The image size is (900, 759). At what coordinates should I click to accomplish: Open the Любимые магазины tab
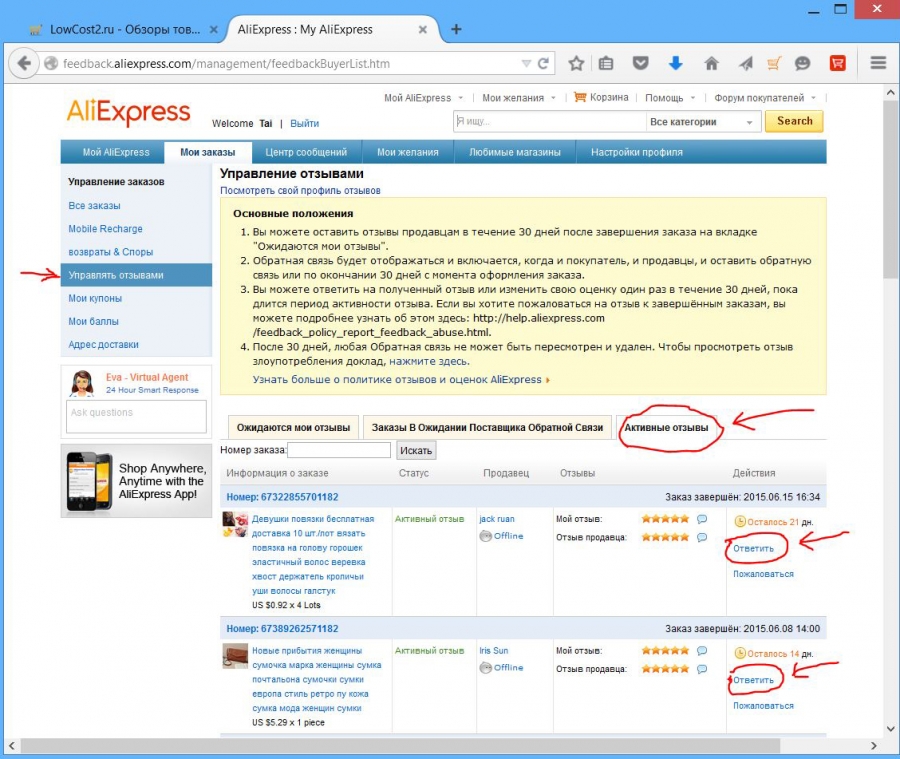pyautogui.click(x=515, y=152)
